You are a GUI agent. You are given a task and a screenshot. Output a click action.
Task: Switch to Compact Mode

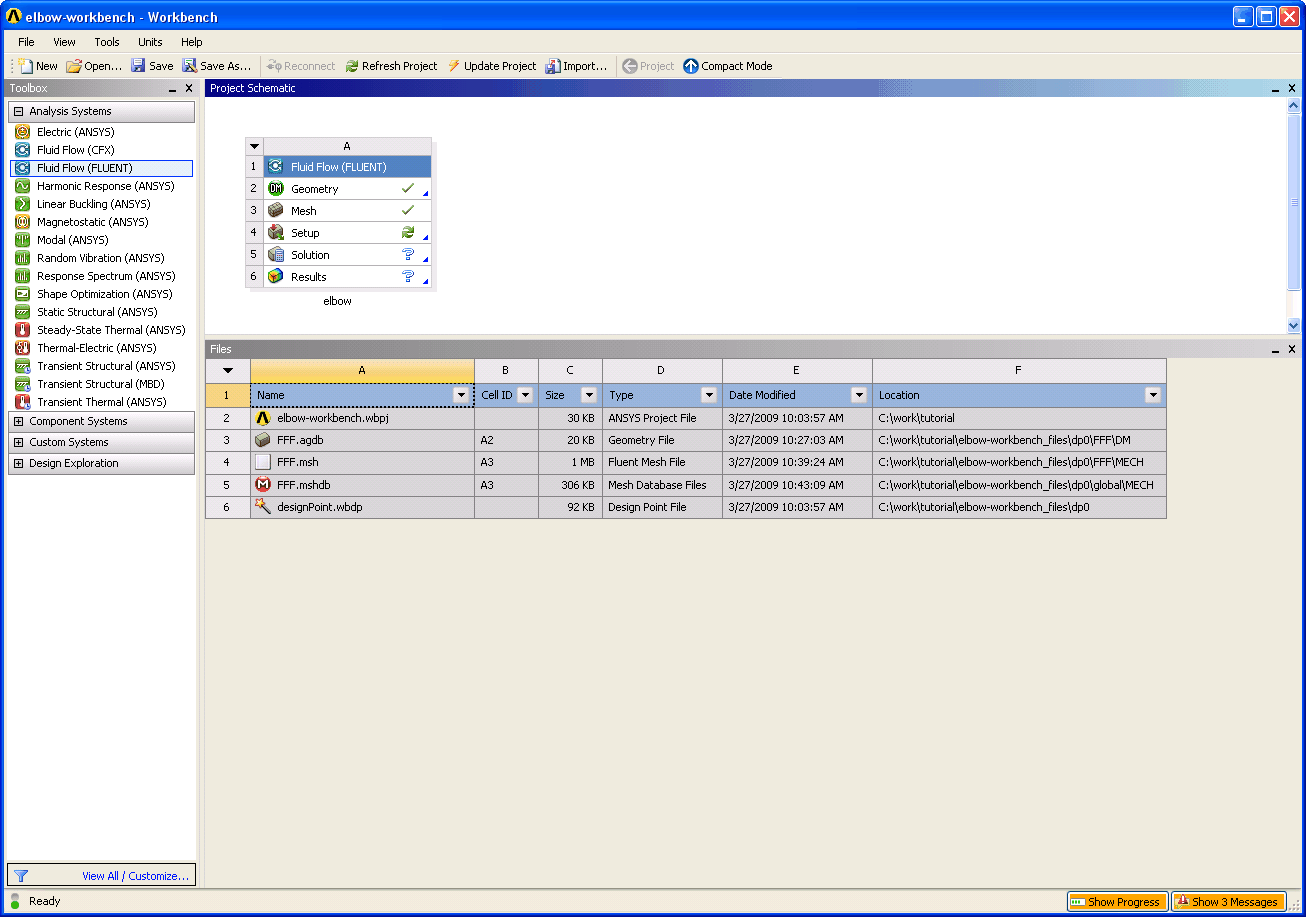pos(728,66)
